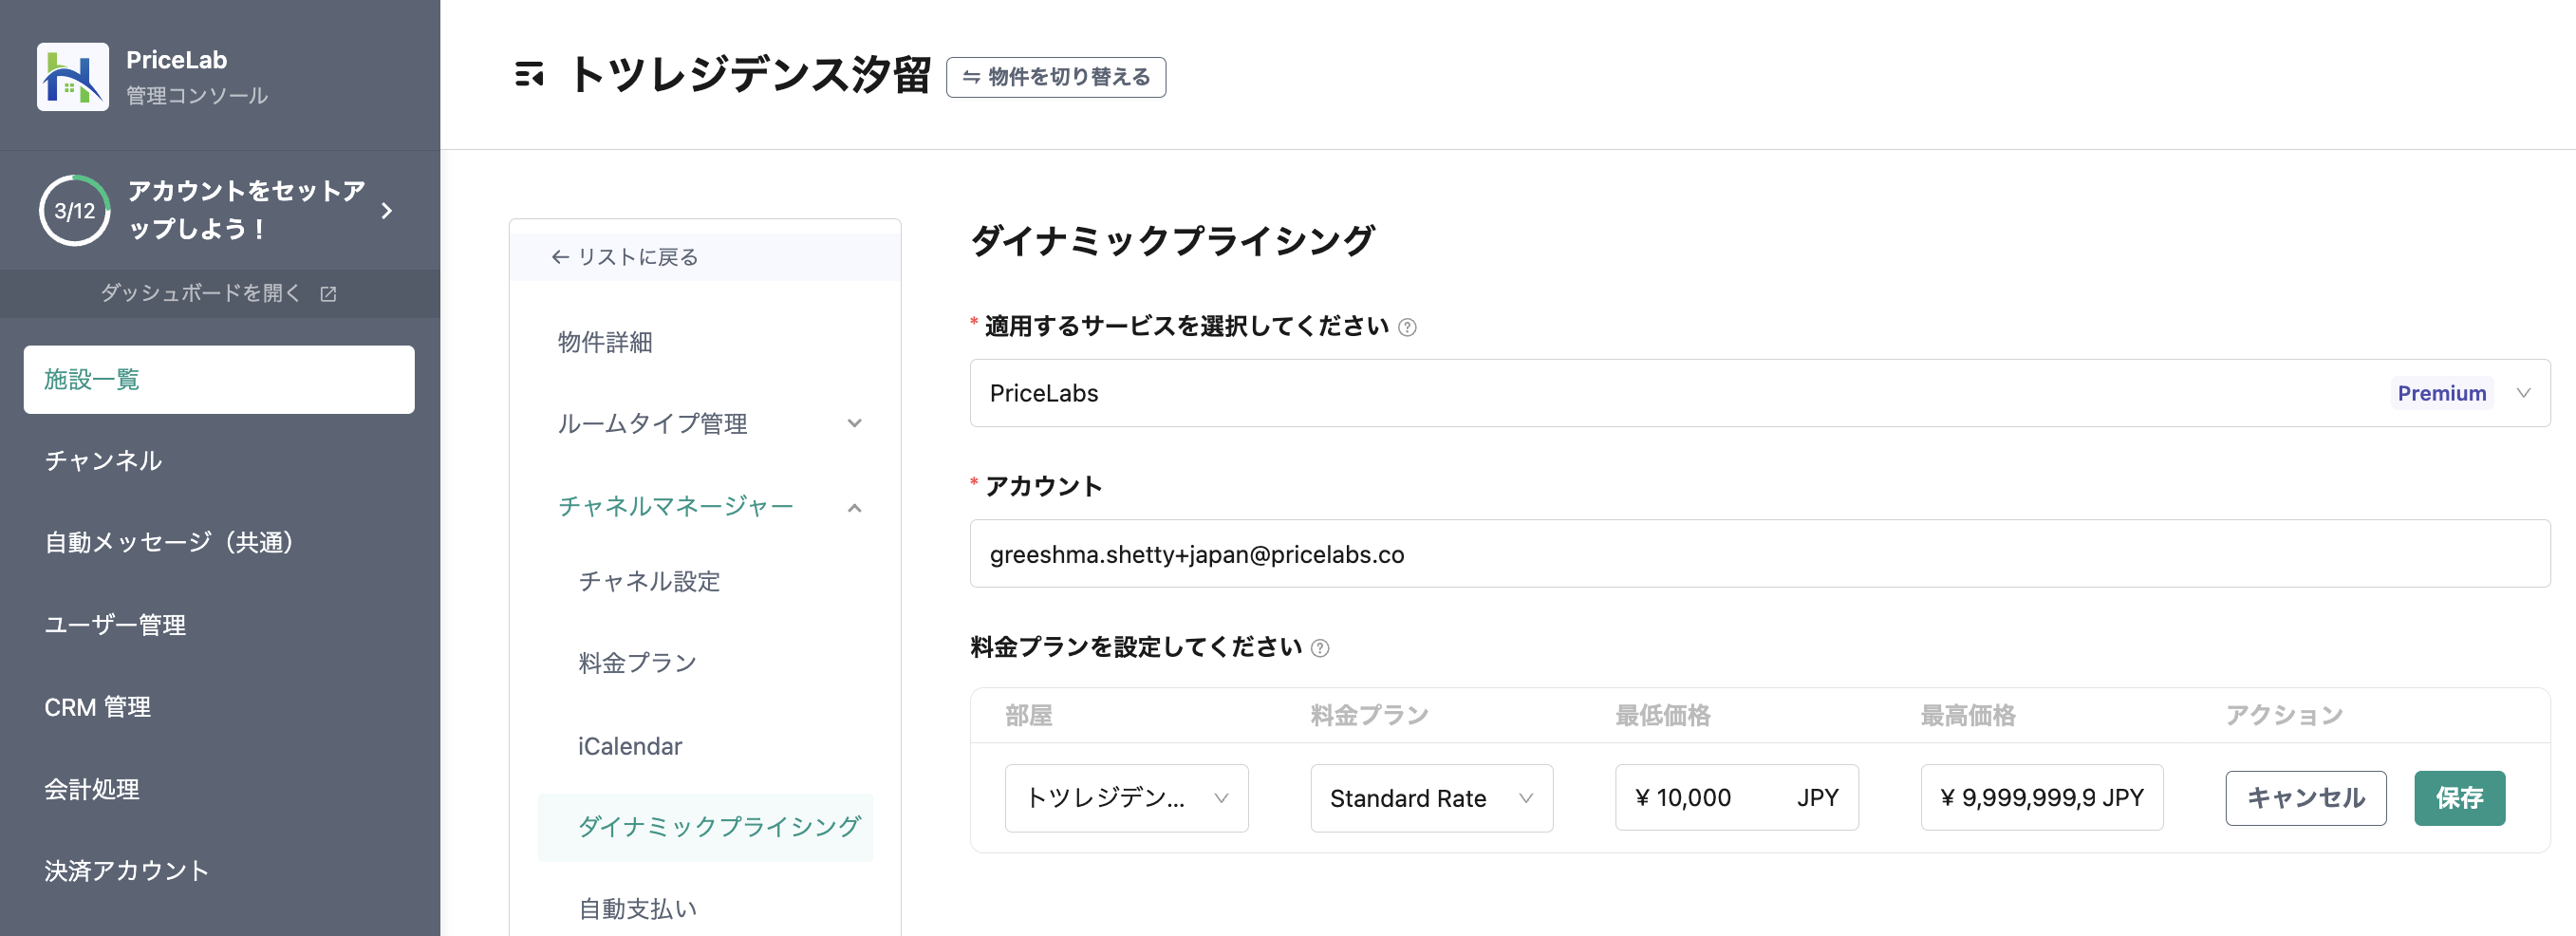Click the アカウントをセットアップしよう！ banner text

(x=246, y=210)
